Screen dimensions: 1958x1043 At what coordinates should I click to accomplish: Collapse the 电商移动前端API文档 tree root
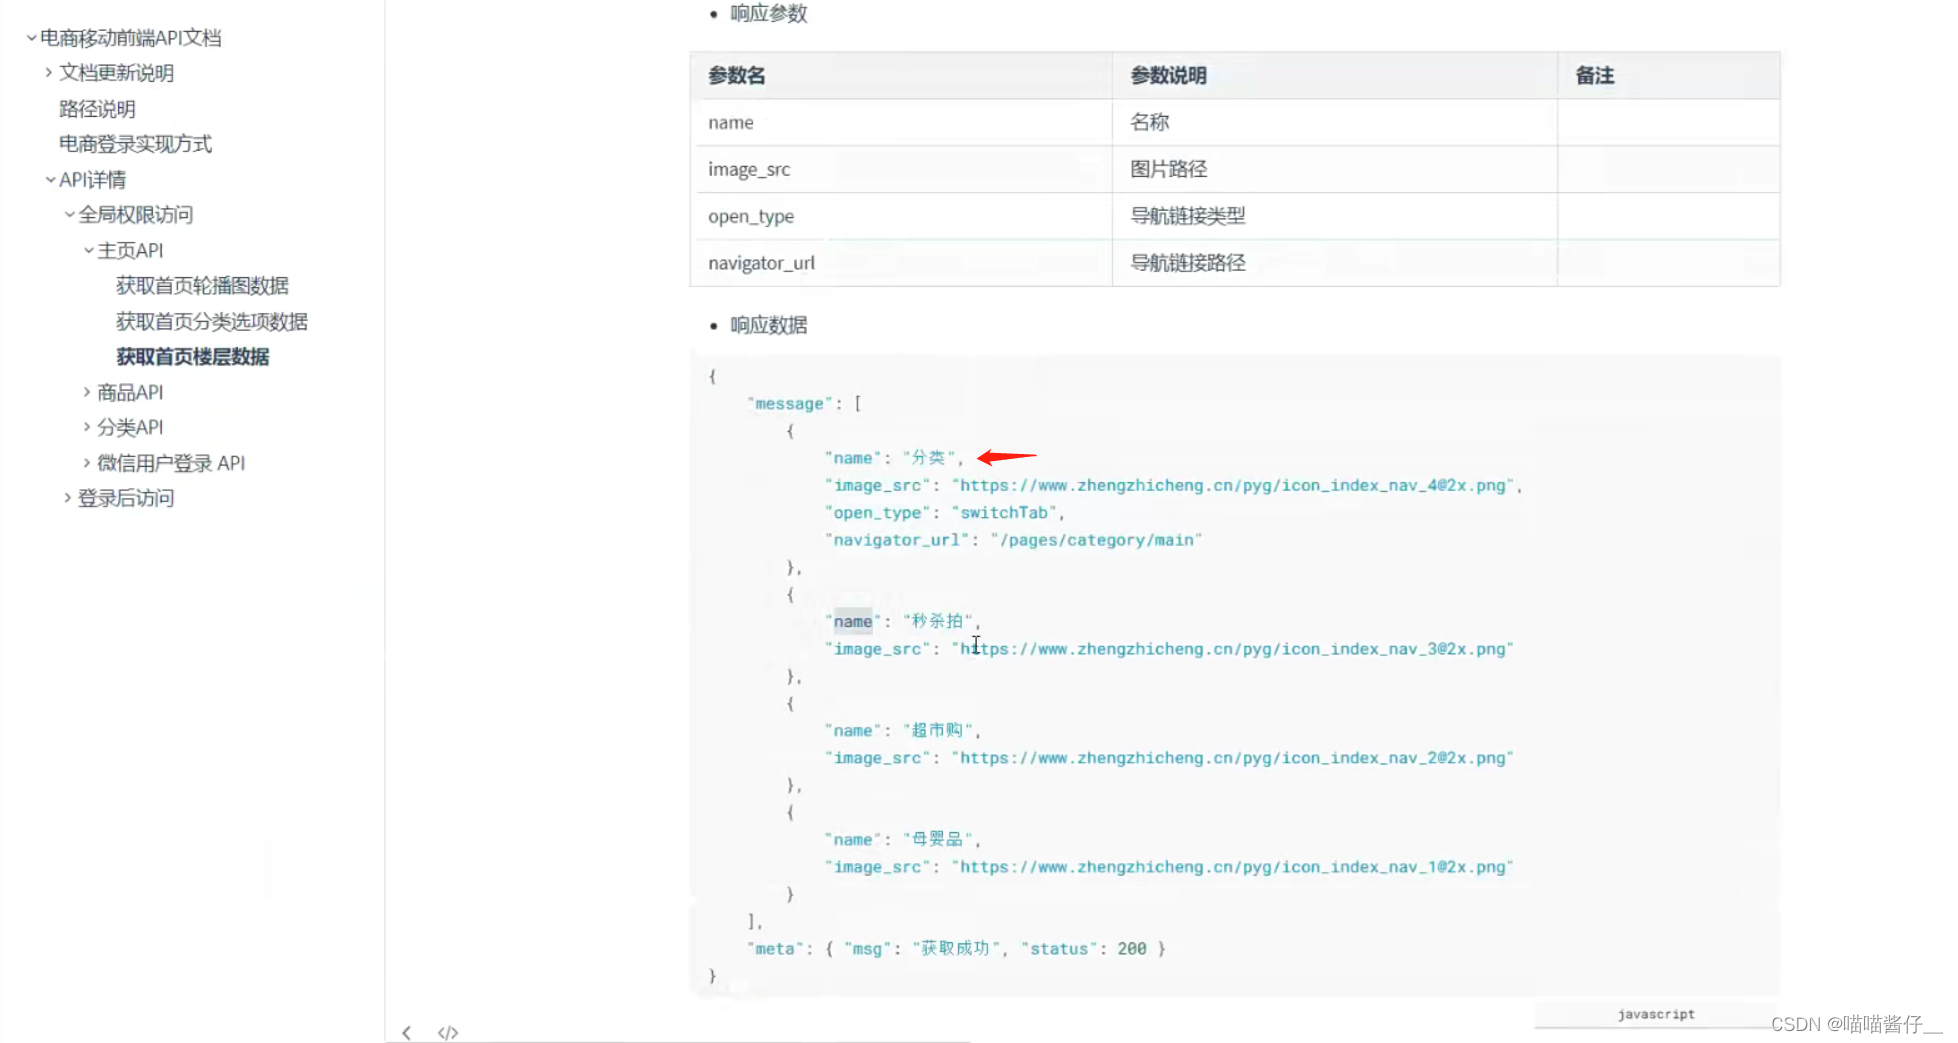pyautogui.click(x=29, y=37)
